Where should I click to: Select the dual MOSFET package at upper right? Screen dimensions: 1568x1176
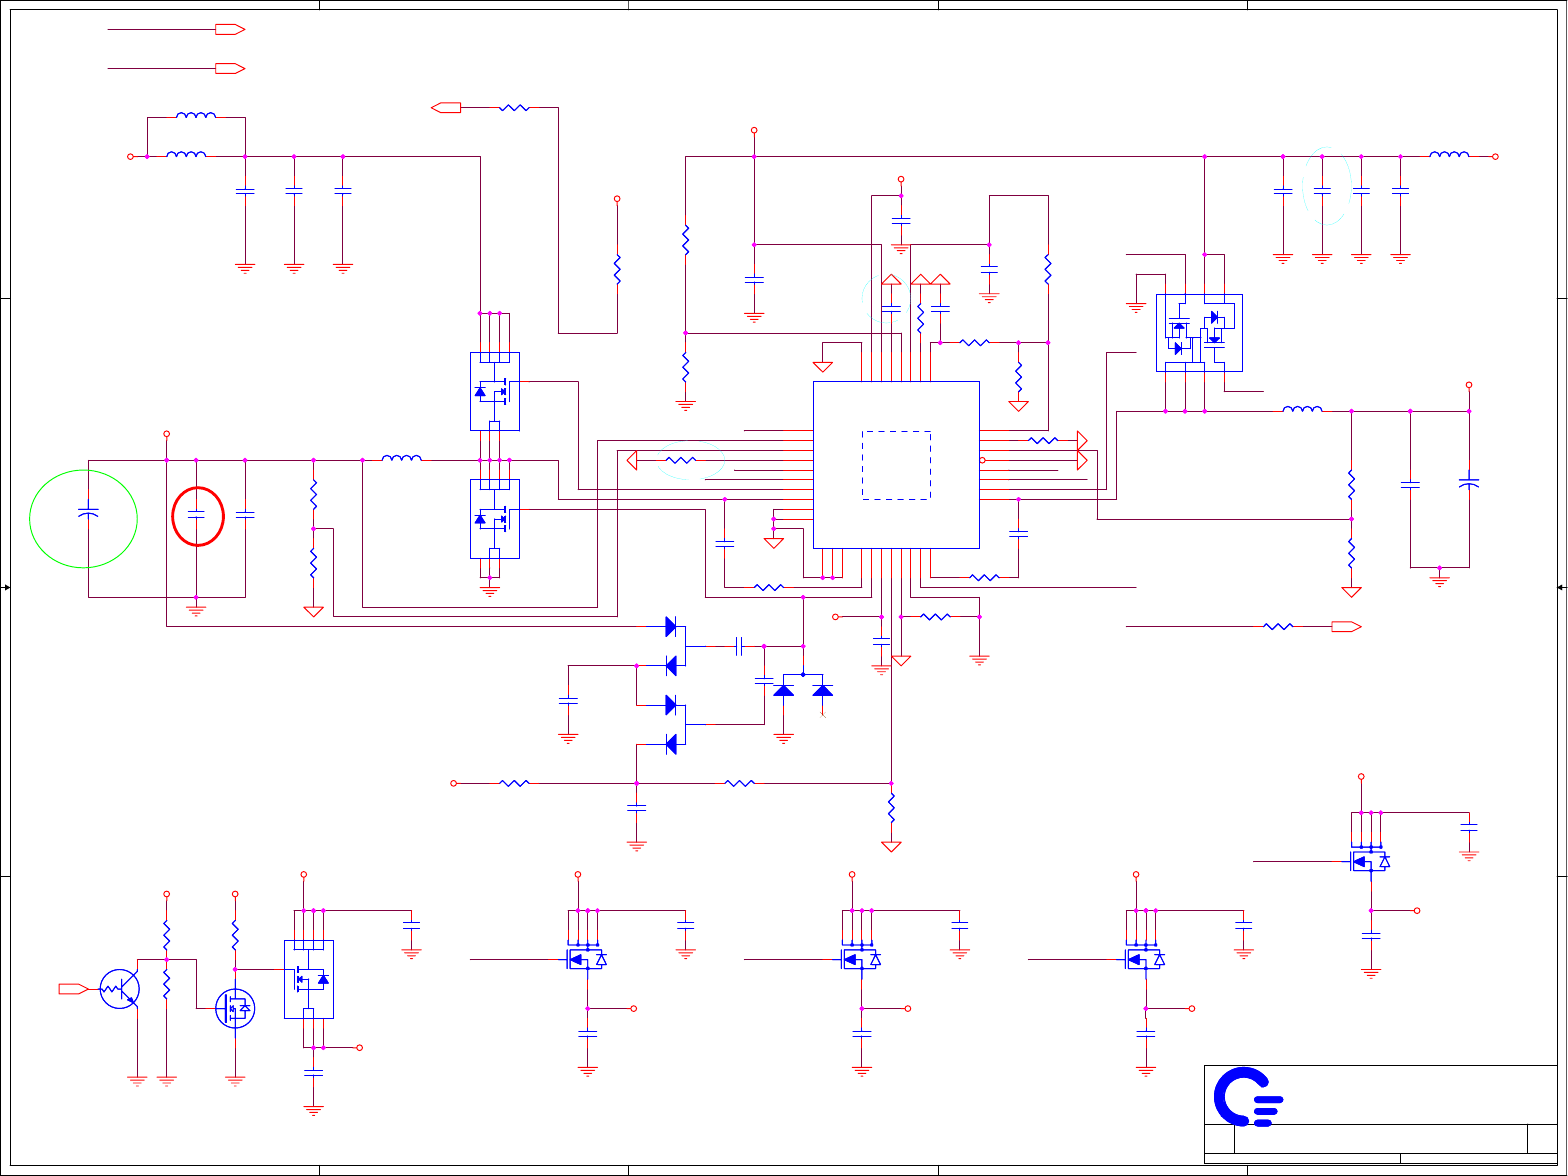click(x=1199, y=333)
